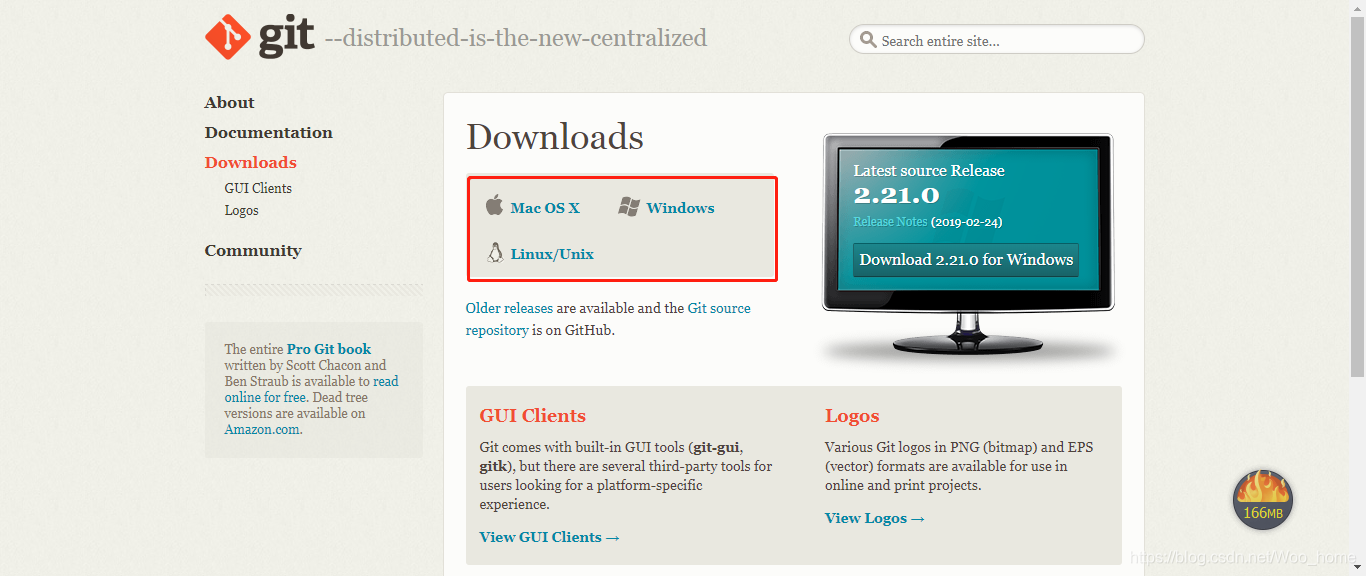Select Downloads in the sidebar
The width and height of the screenshot is (1366, 576).
[x=250, y=162]
